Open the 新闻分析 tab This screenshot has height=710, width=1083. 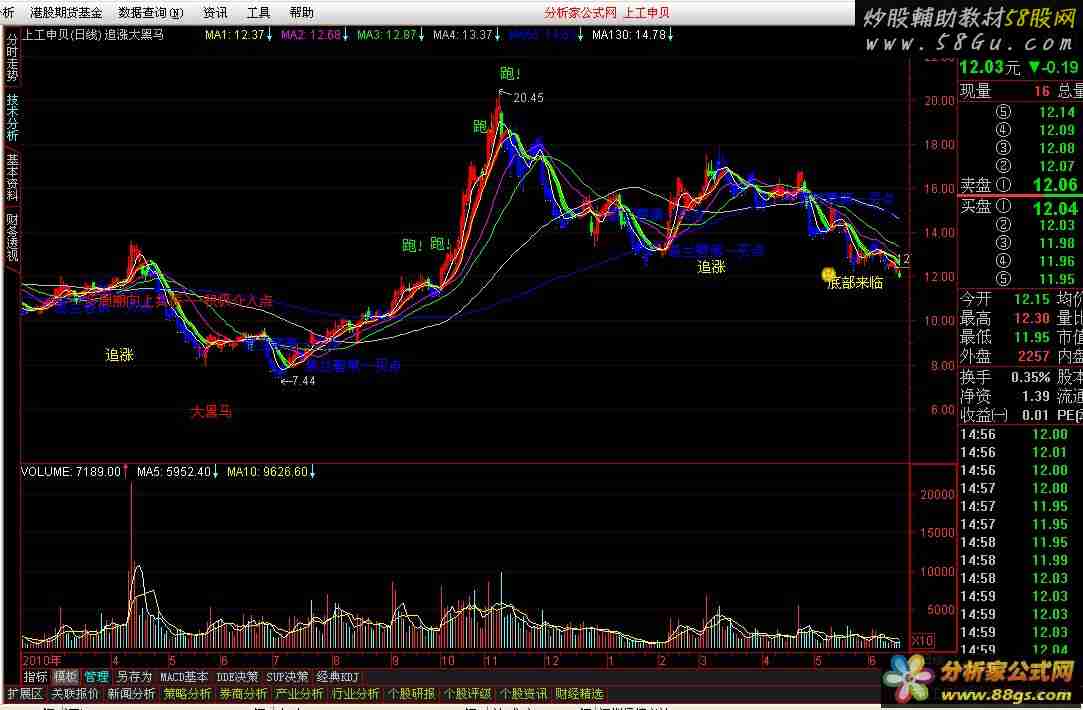click(131, 693)
